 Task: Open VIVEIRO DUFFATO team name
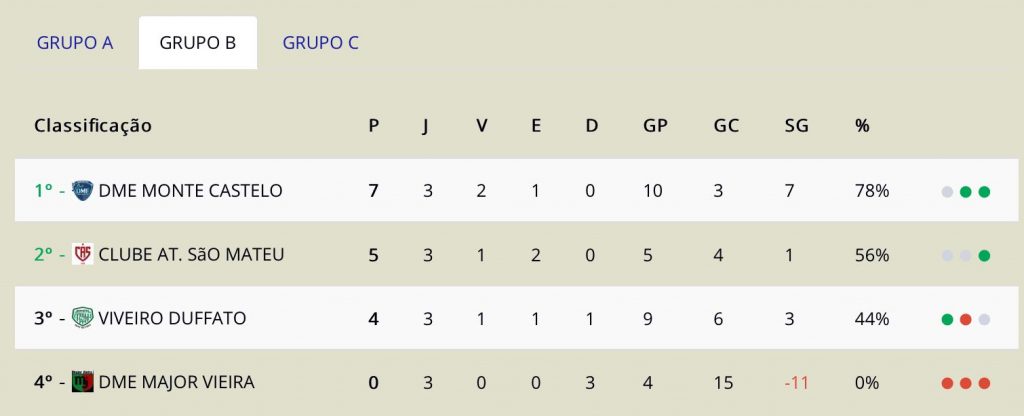[172, 318]
